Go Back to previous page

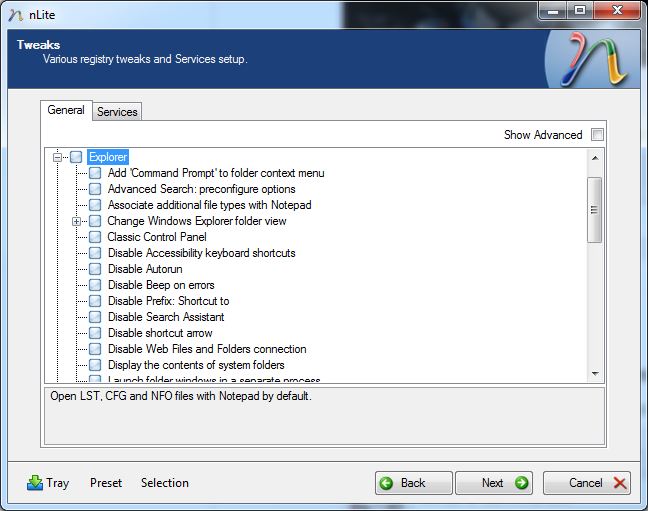[414, 483]
